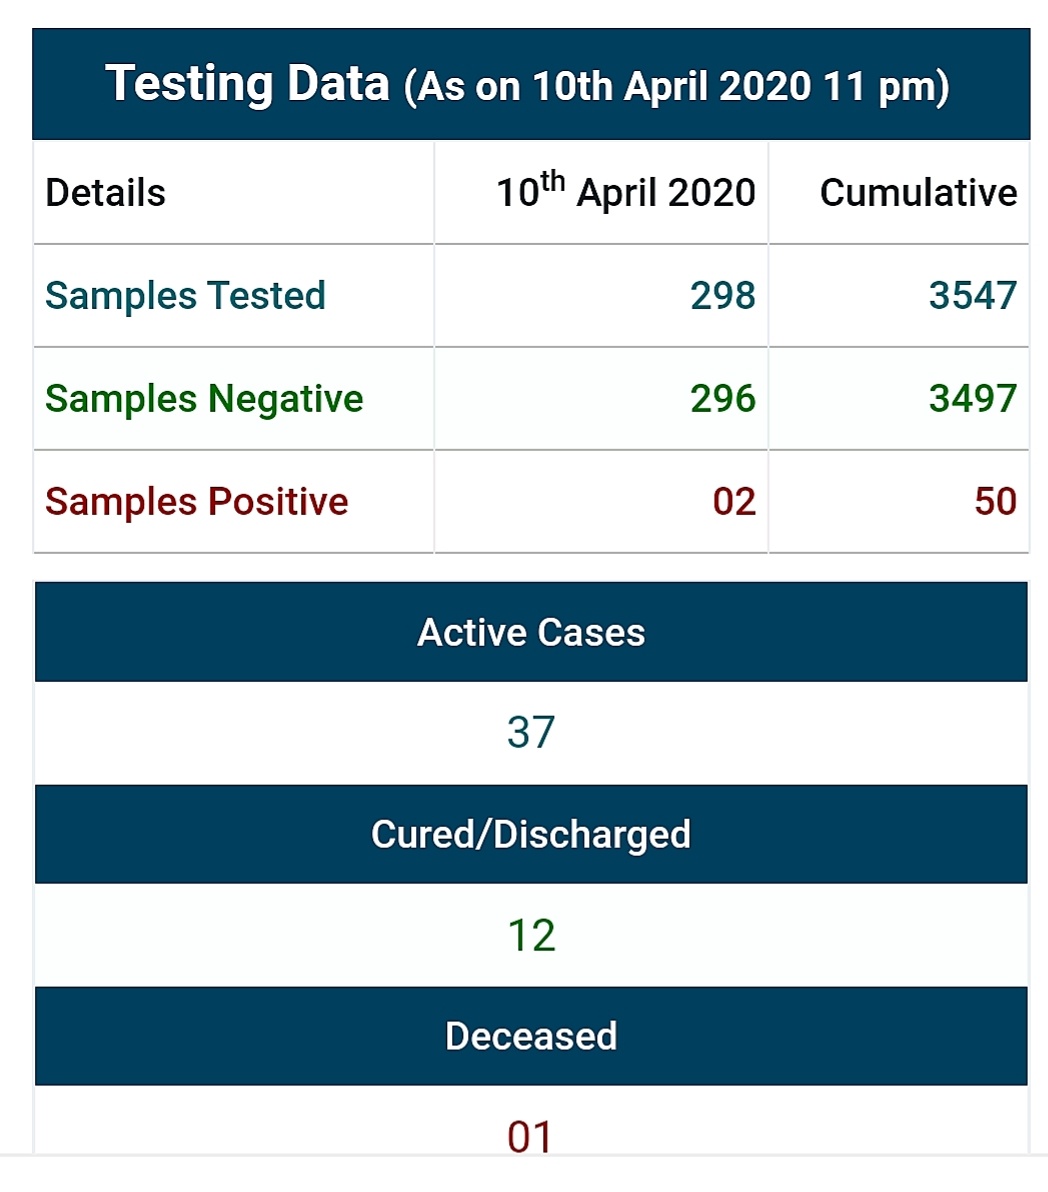Select the deceased count 01
Image resolution: width=1048 pixels, height=1192 pixels.
[529, 1137]
